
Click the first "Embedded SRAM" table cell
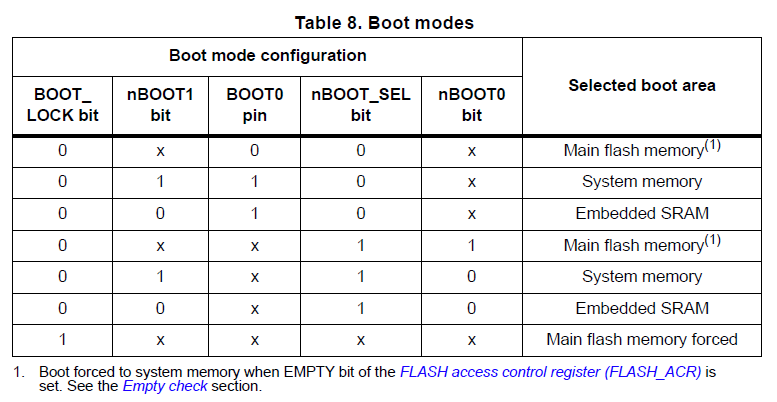(642, 213)
